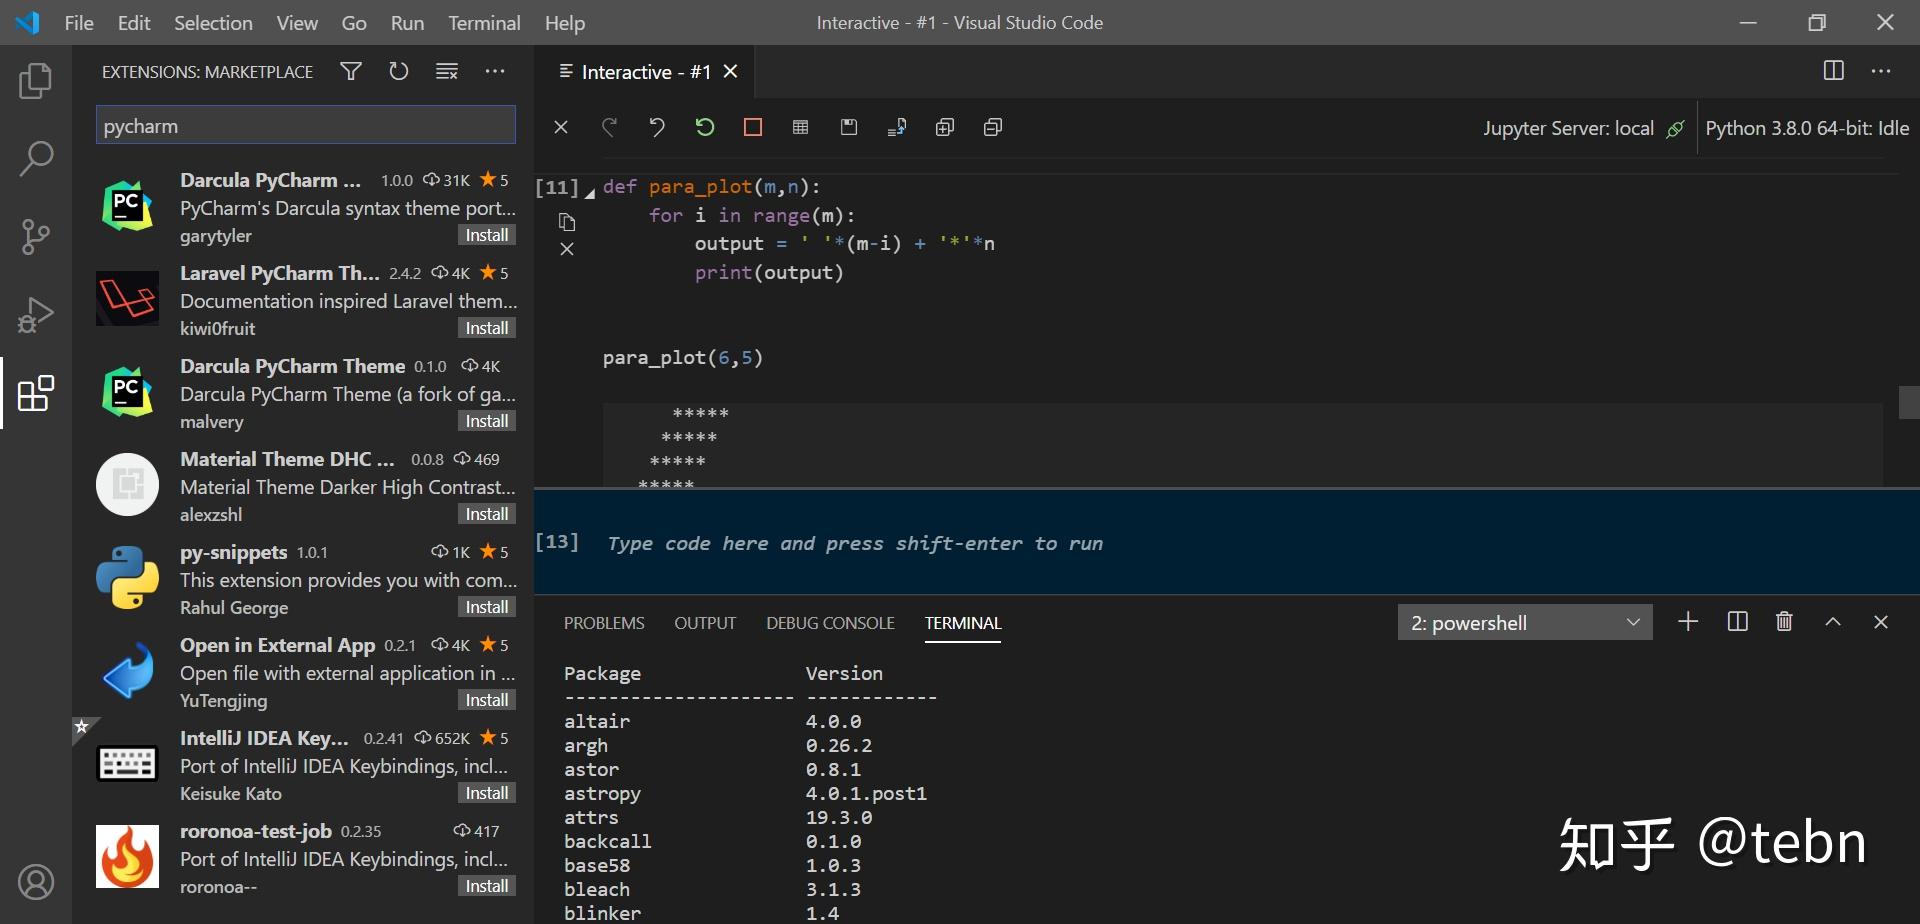This screenshot has height=924, width=1920.
Task: Refresh the extensions marketplace list
Action: [x=398, y=71]
